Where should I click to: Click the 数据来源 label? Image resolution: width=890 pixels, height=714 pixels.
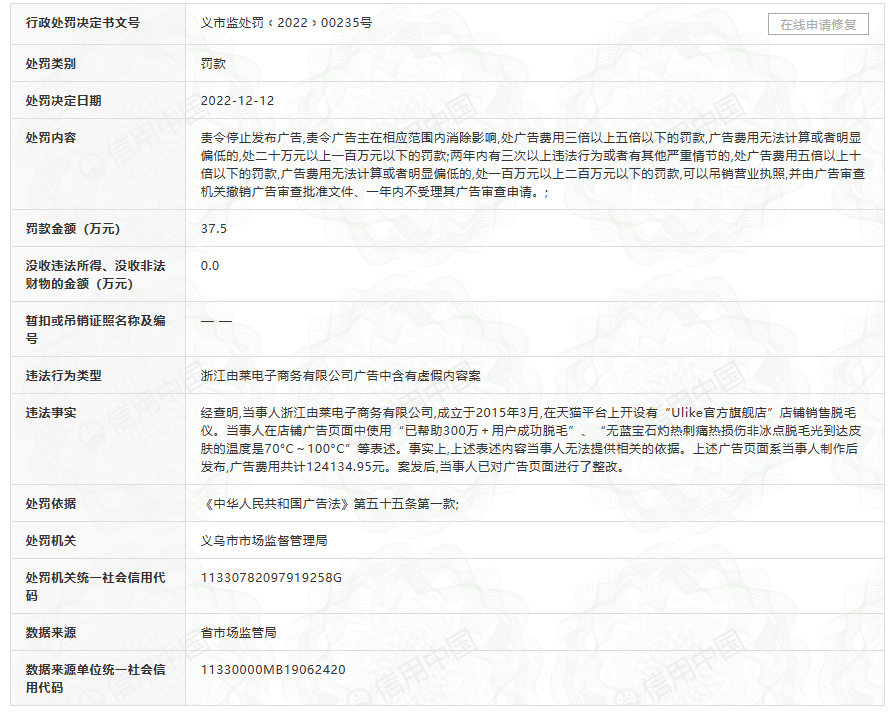[51, 633]
